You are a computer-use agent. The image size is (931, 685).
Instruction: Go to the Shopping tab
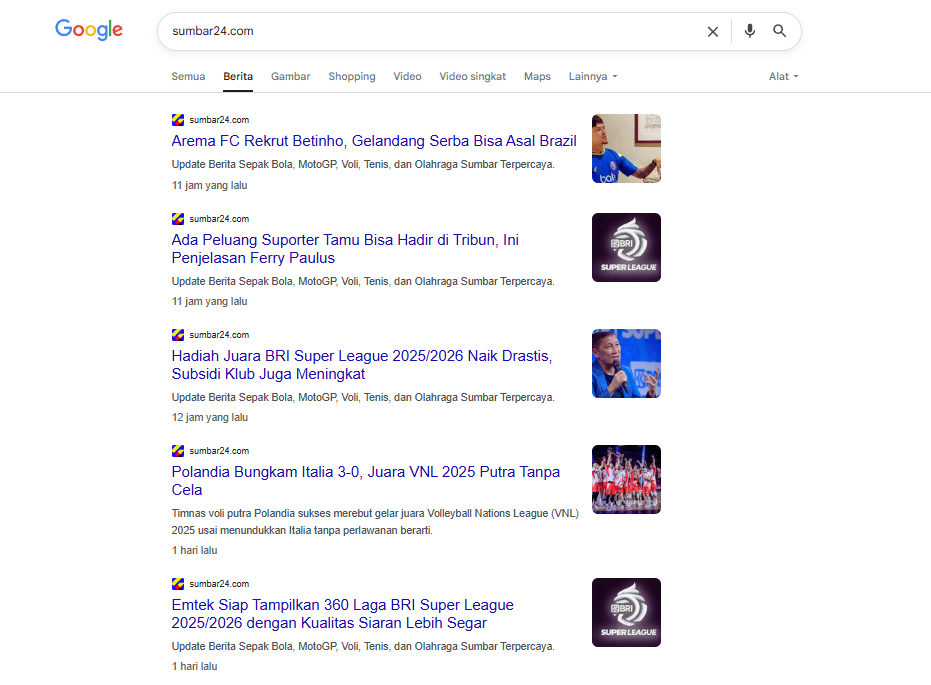pyautogui.click(x=352, y=77)
